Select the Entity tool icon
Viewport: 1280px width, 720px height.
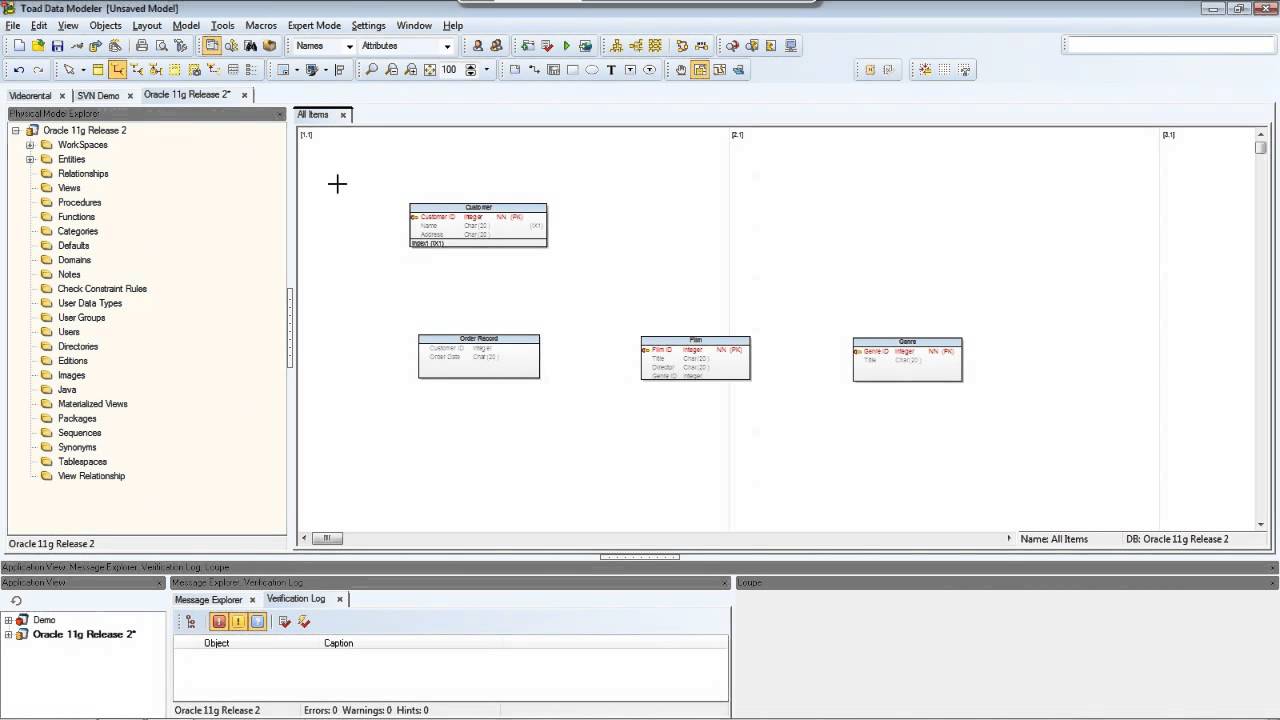98,70
